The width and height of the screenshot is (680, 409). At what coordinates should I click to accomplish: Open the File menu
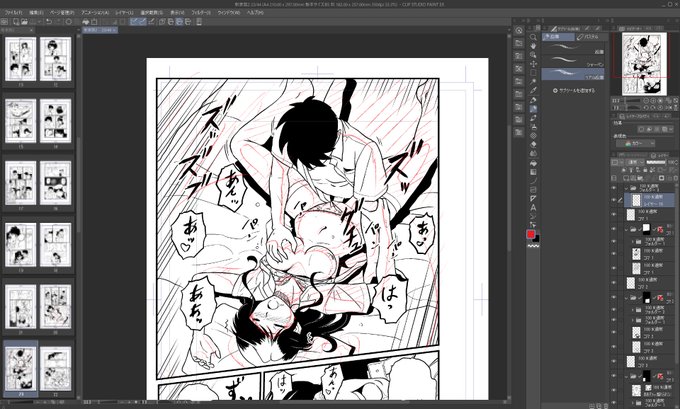(x=13, y=13)
